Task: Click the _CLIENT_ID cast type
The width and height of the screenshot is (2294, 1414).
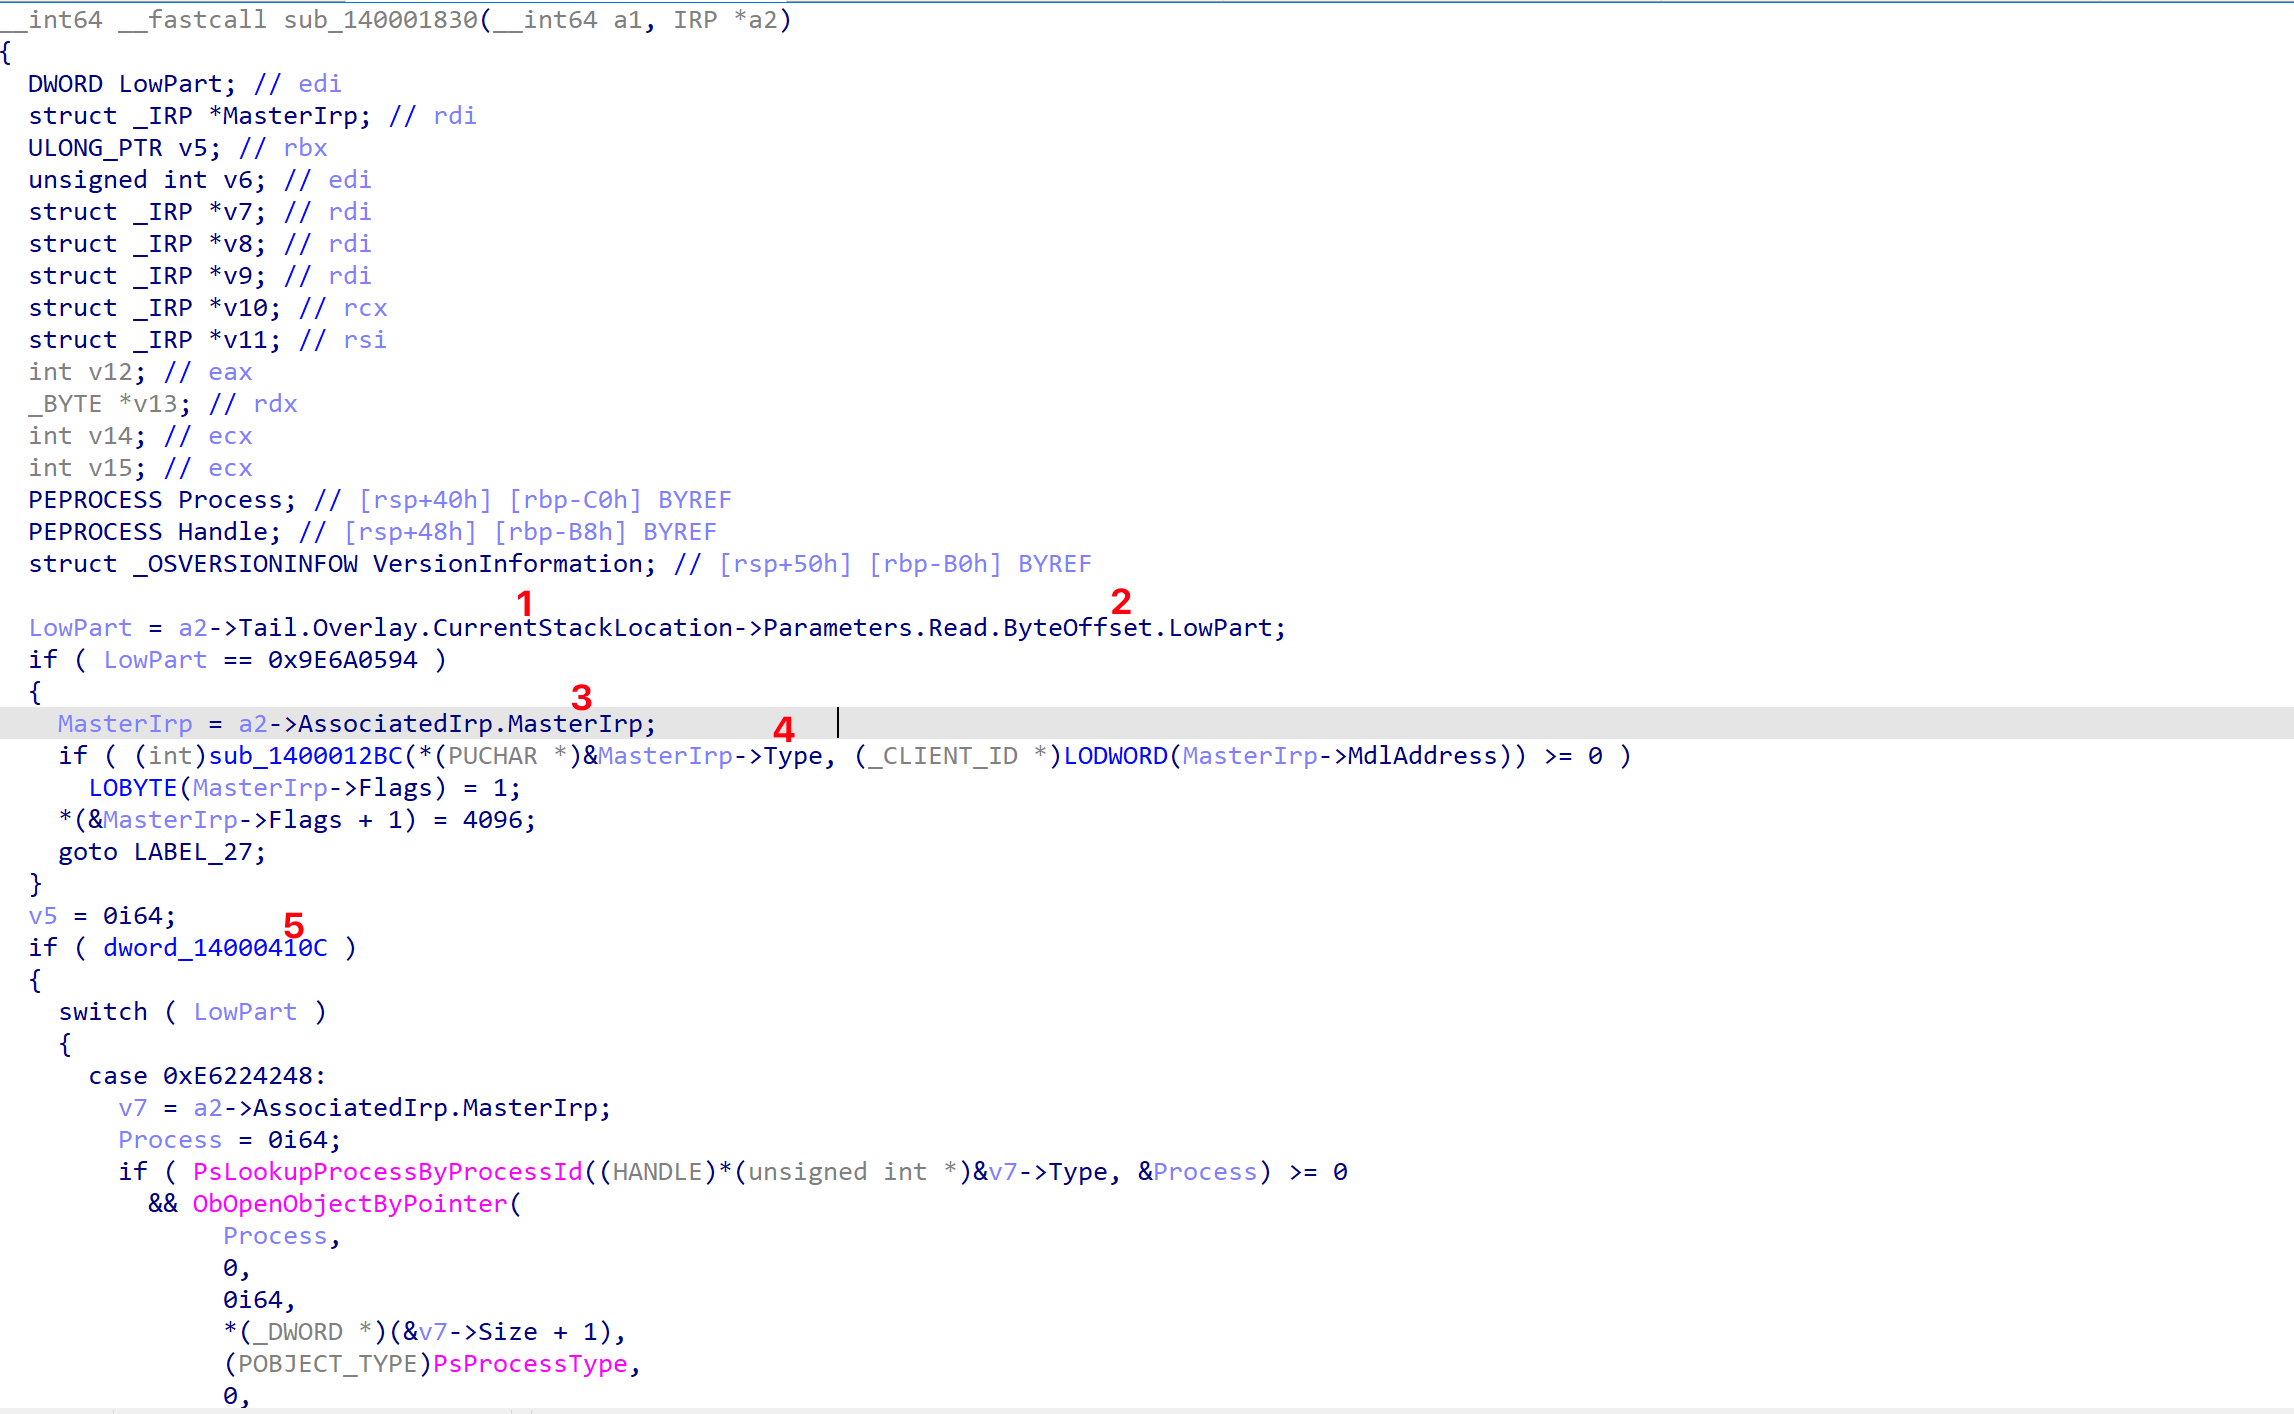Action: (943, 756)
